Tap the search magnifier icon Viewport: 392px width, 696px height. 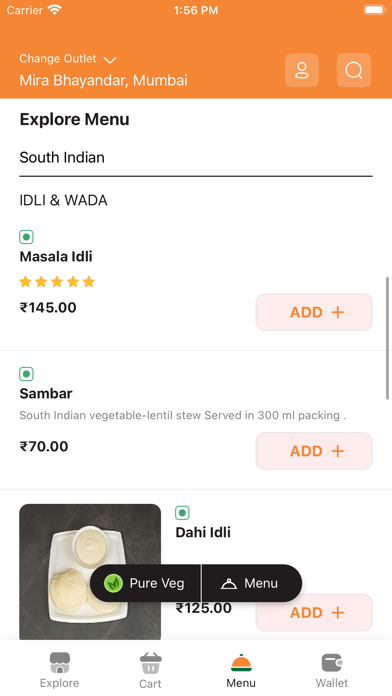353,70
